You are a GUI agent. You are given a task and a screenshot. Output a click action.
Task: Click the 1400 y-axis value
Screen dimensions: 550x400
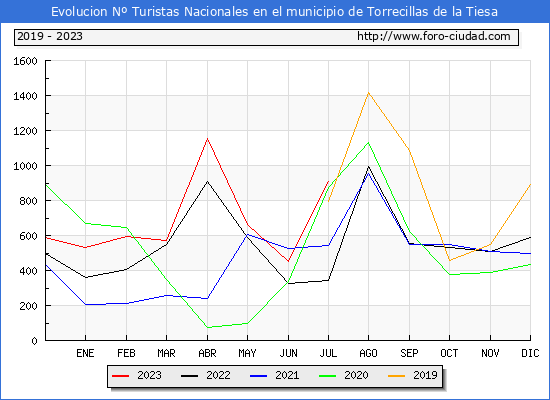(x=25, y=96)
